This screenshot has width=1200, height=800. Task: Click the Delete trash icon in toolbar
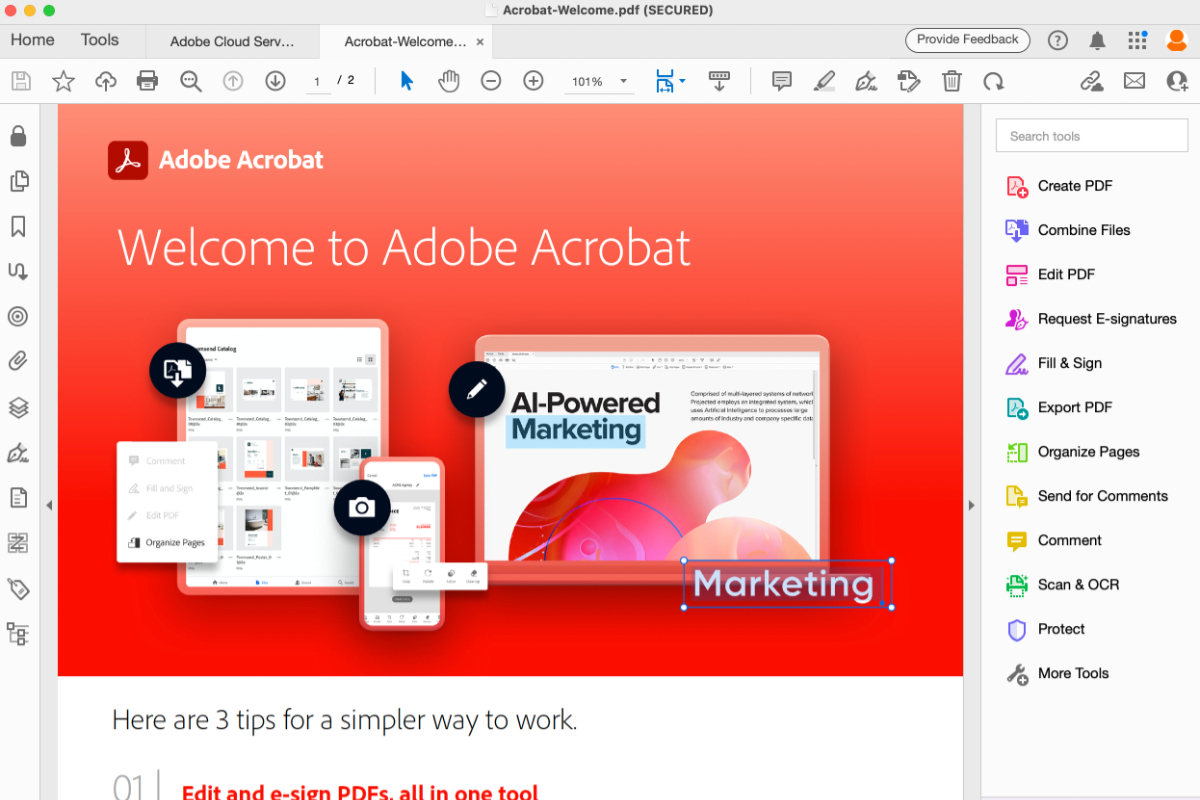tap(952, 81)
